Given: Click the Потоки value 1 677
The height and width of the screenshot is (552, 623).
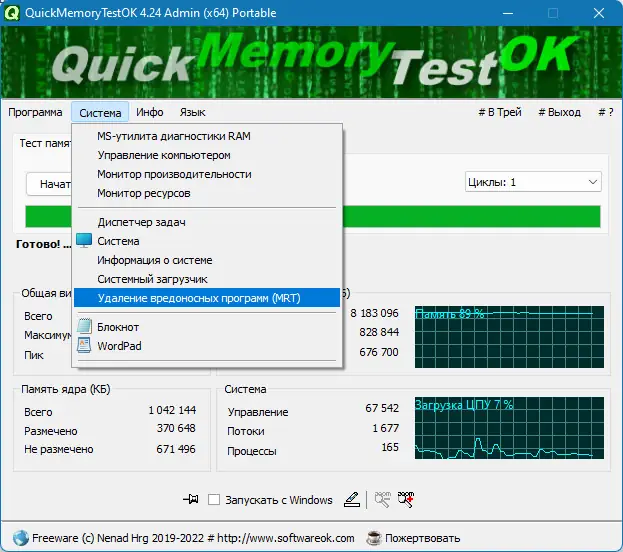Looking at the screenshot, I should (385, 428).
